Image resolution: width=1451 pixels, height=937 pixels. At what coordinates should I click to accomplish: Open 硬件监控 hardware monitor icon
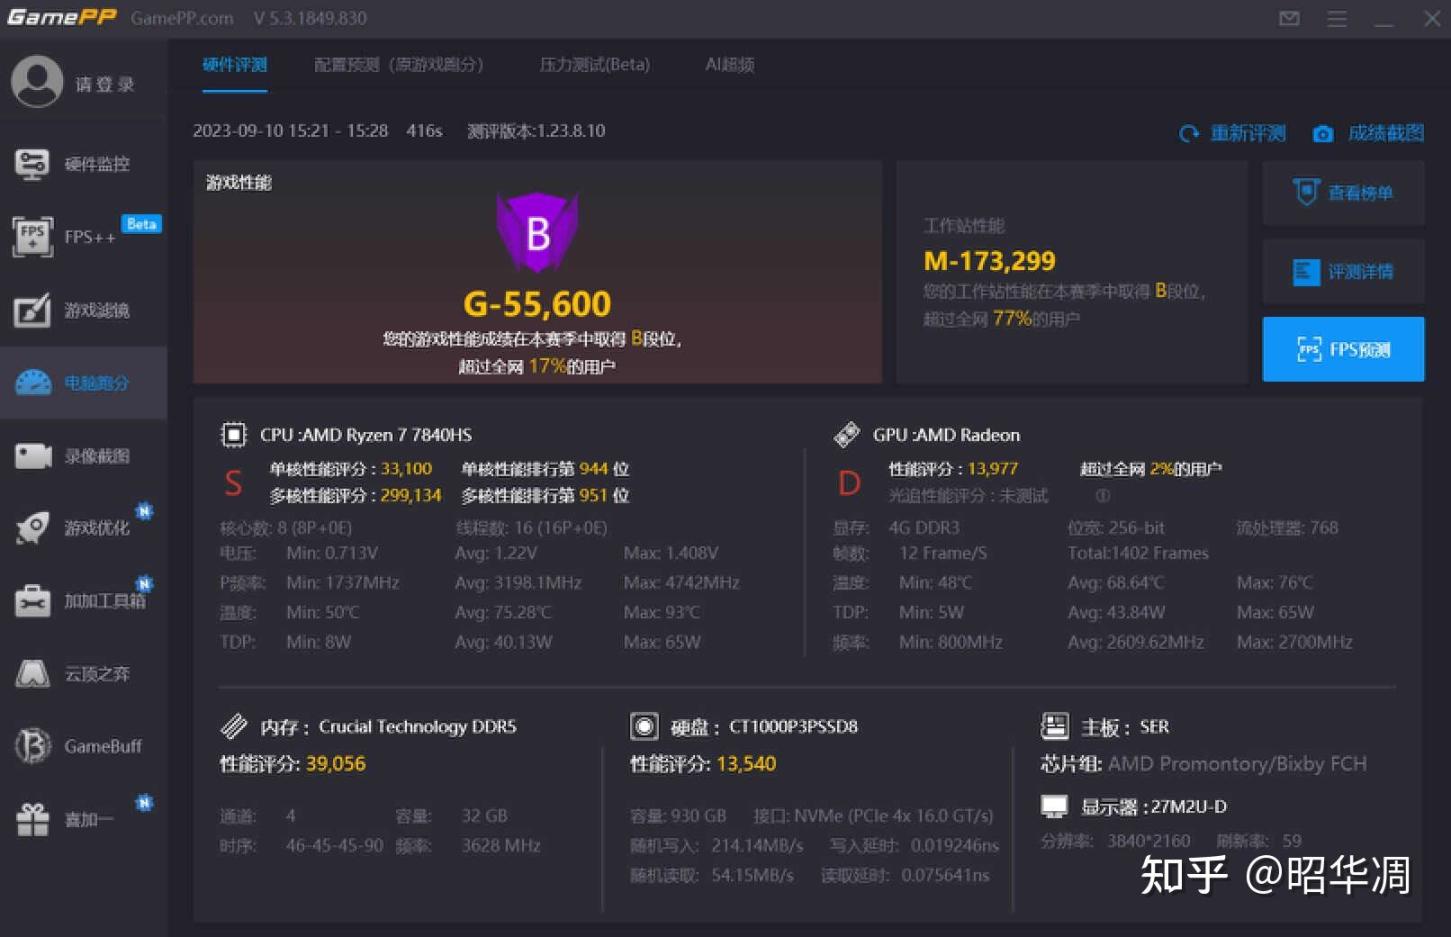(32, 163)
